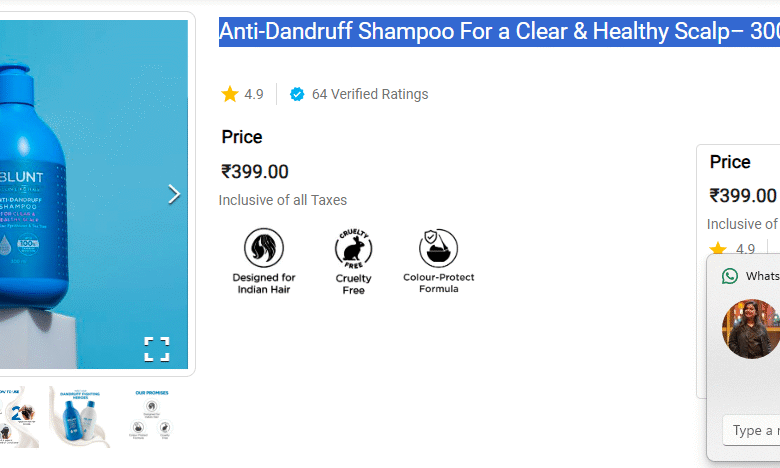
Task: Click the yellow star rating icon
Action: [230, 94]
